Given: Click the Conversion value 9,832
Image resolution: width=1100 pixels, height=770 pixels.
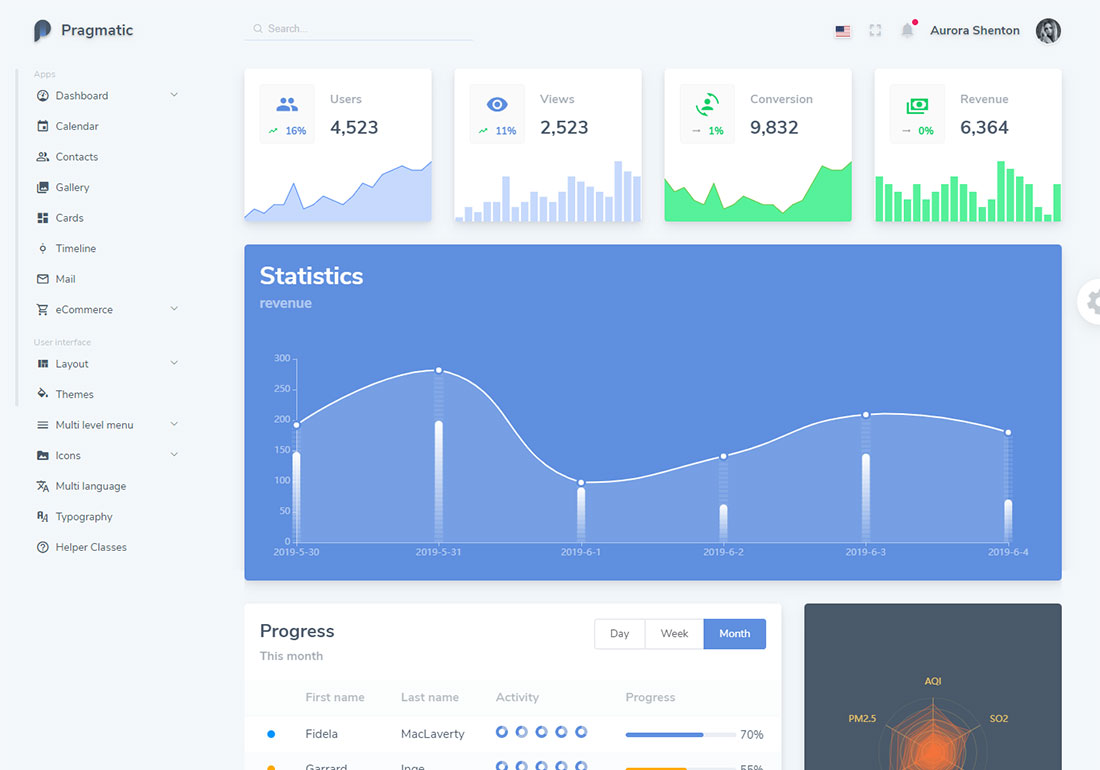Looking at the screenshot, I should click(774, 128).
